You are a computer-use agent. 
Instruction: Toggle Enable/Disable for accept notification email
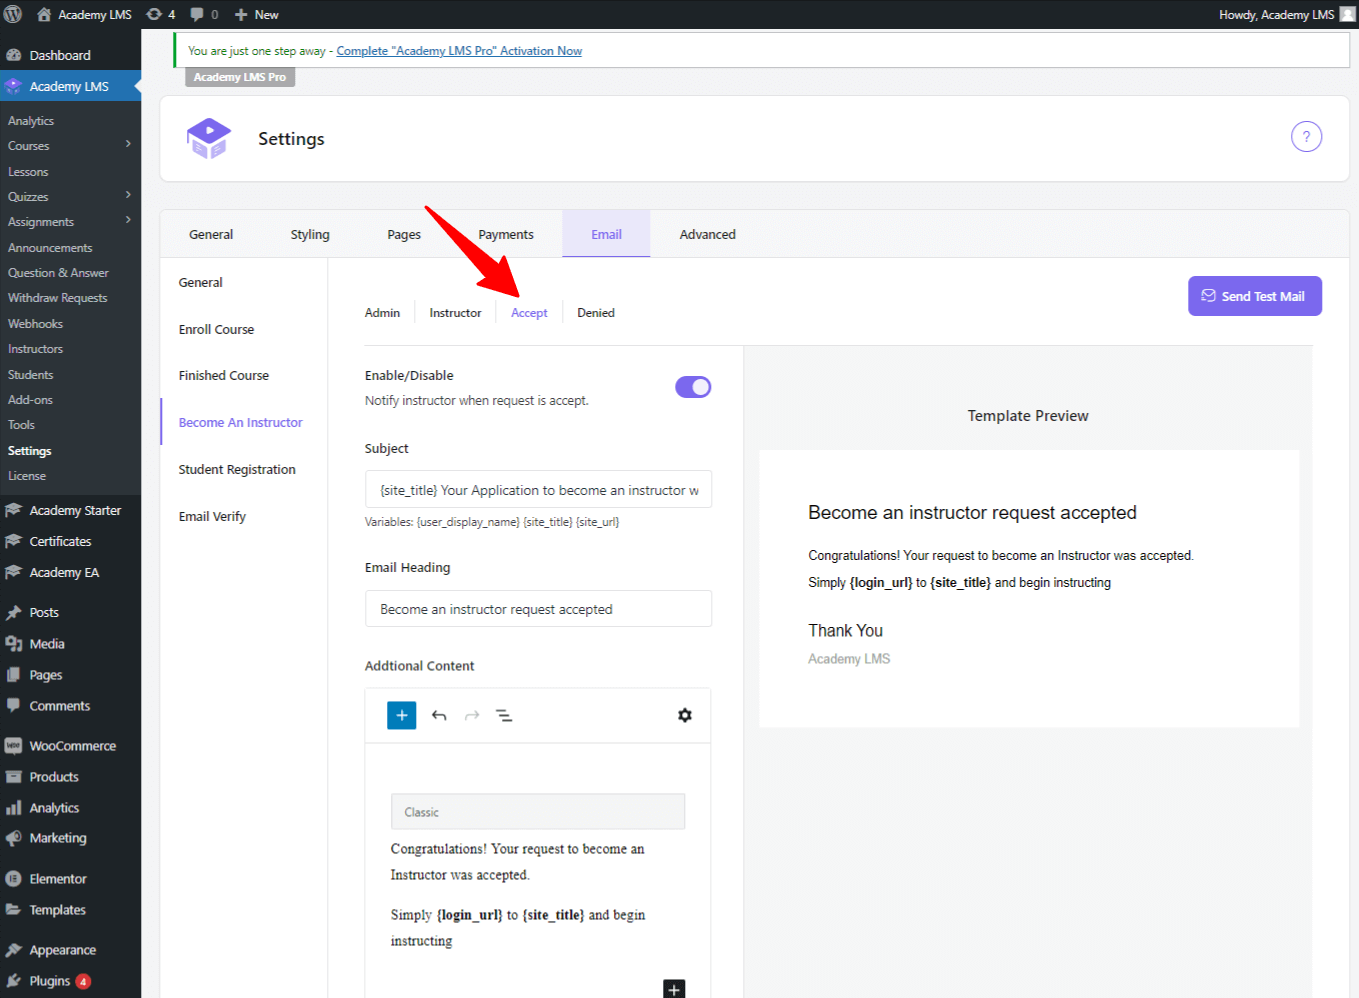point(693,386)
